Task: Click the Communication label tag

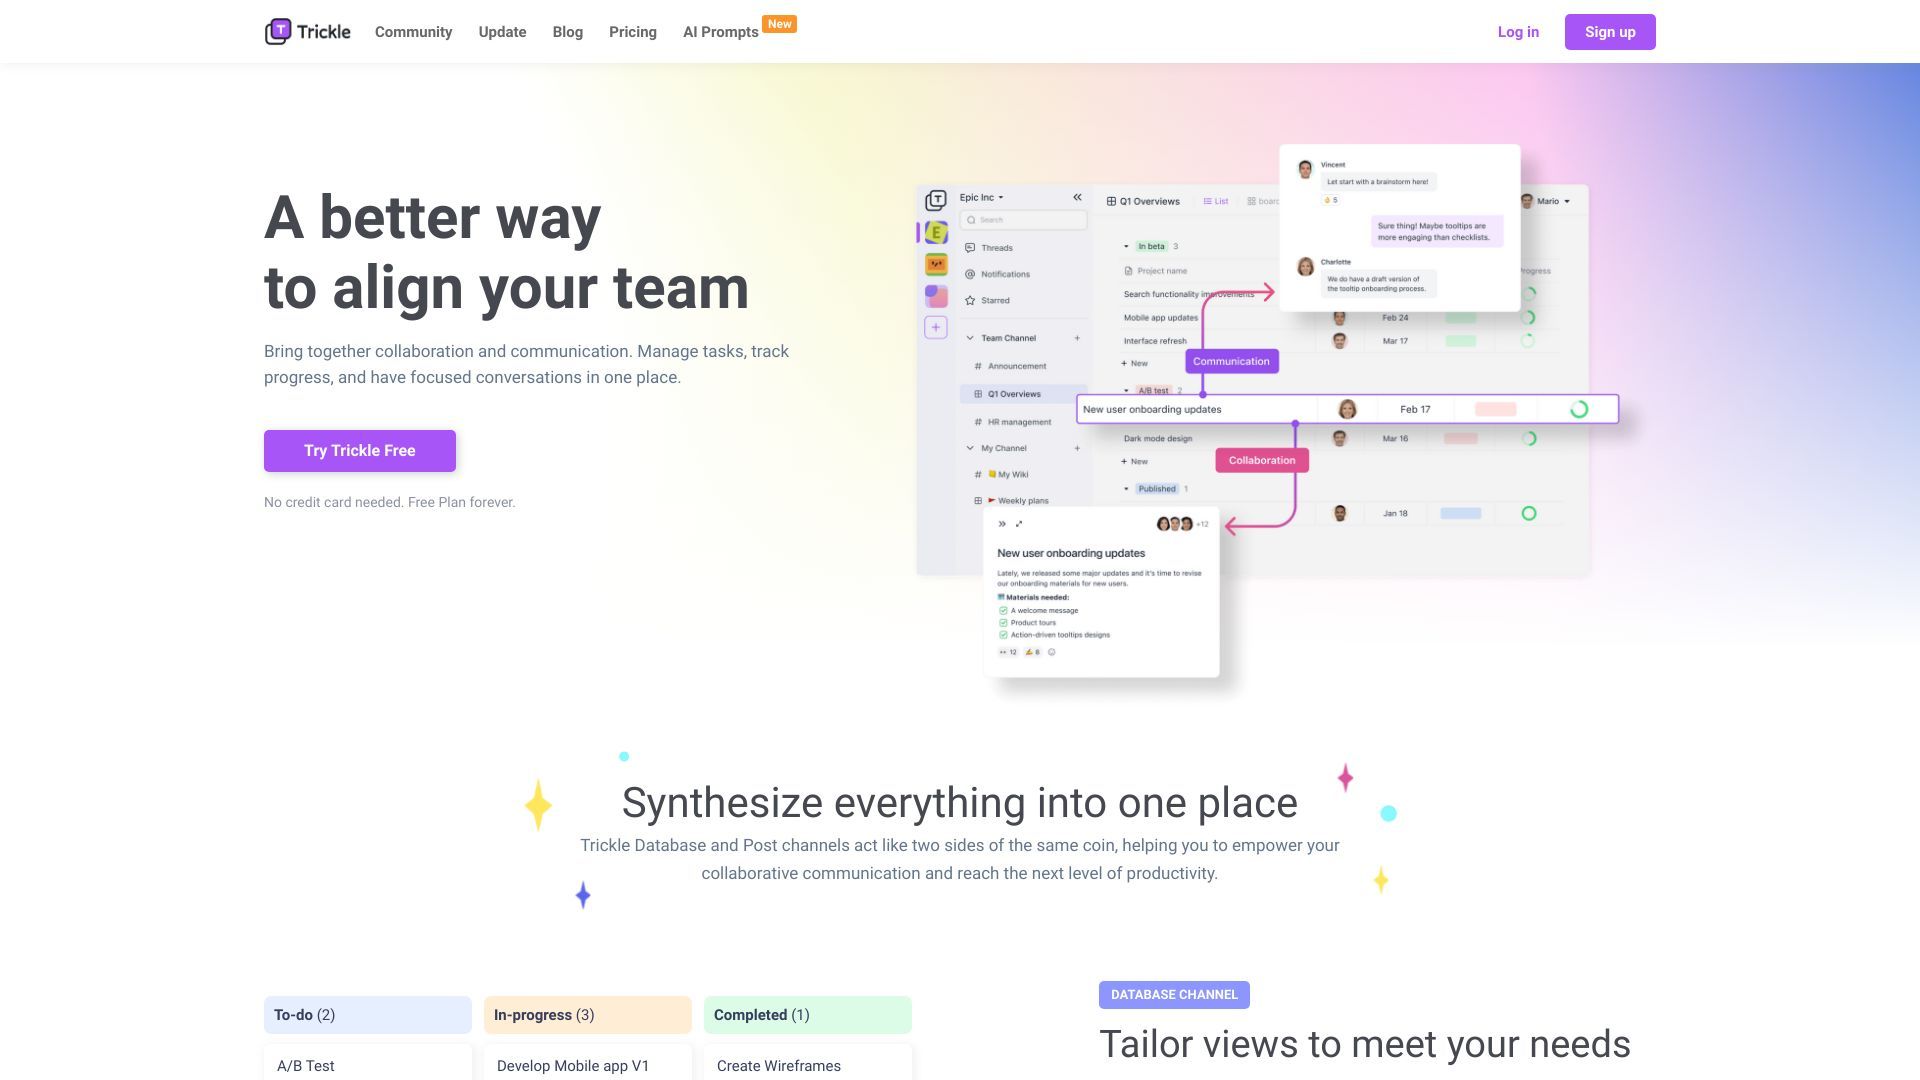Action: click(1231, 361)
